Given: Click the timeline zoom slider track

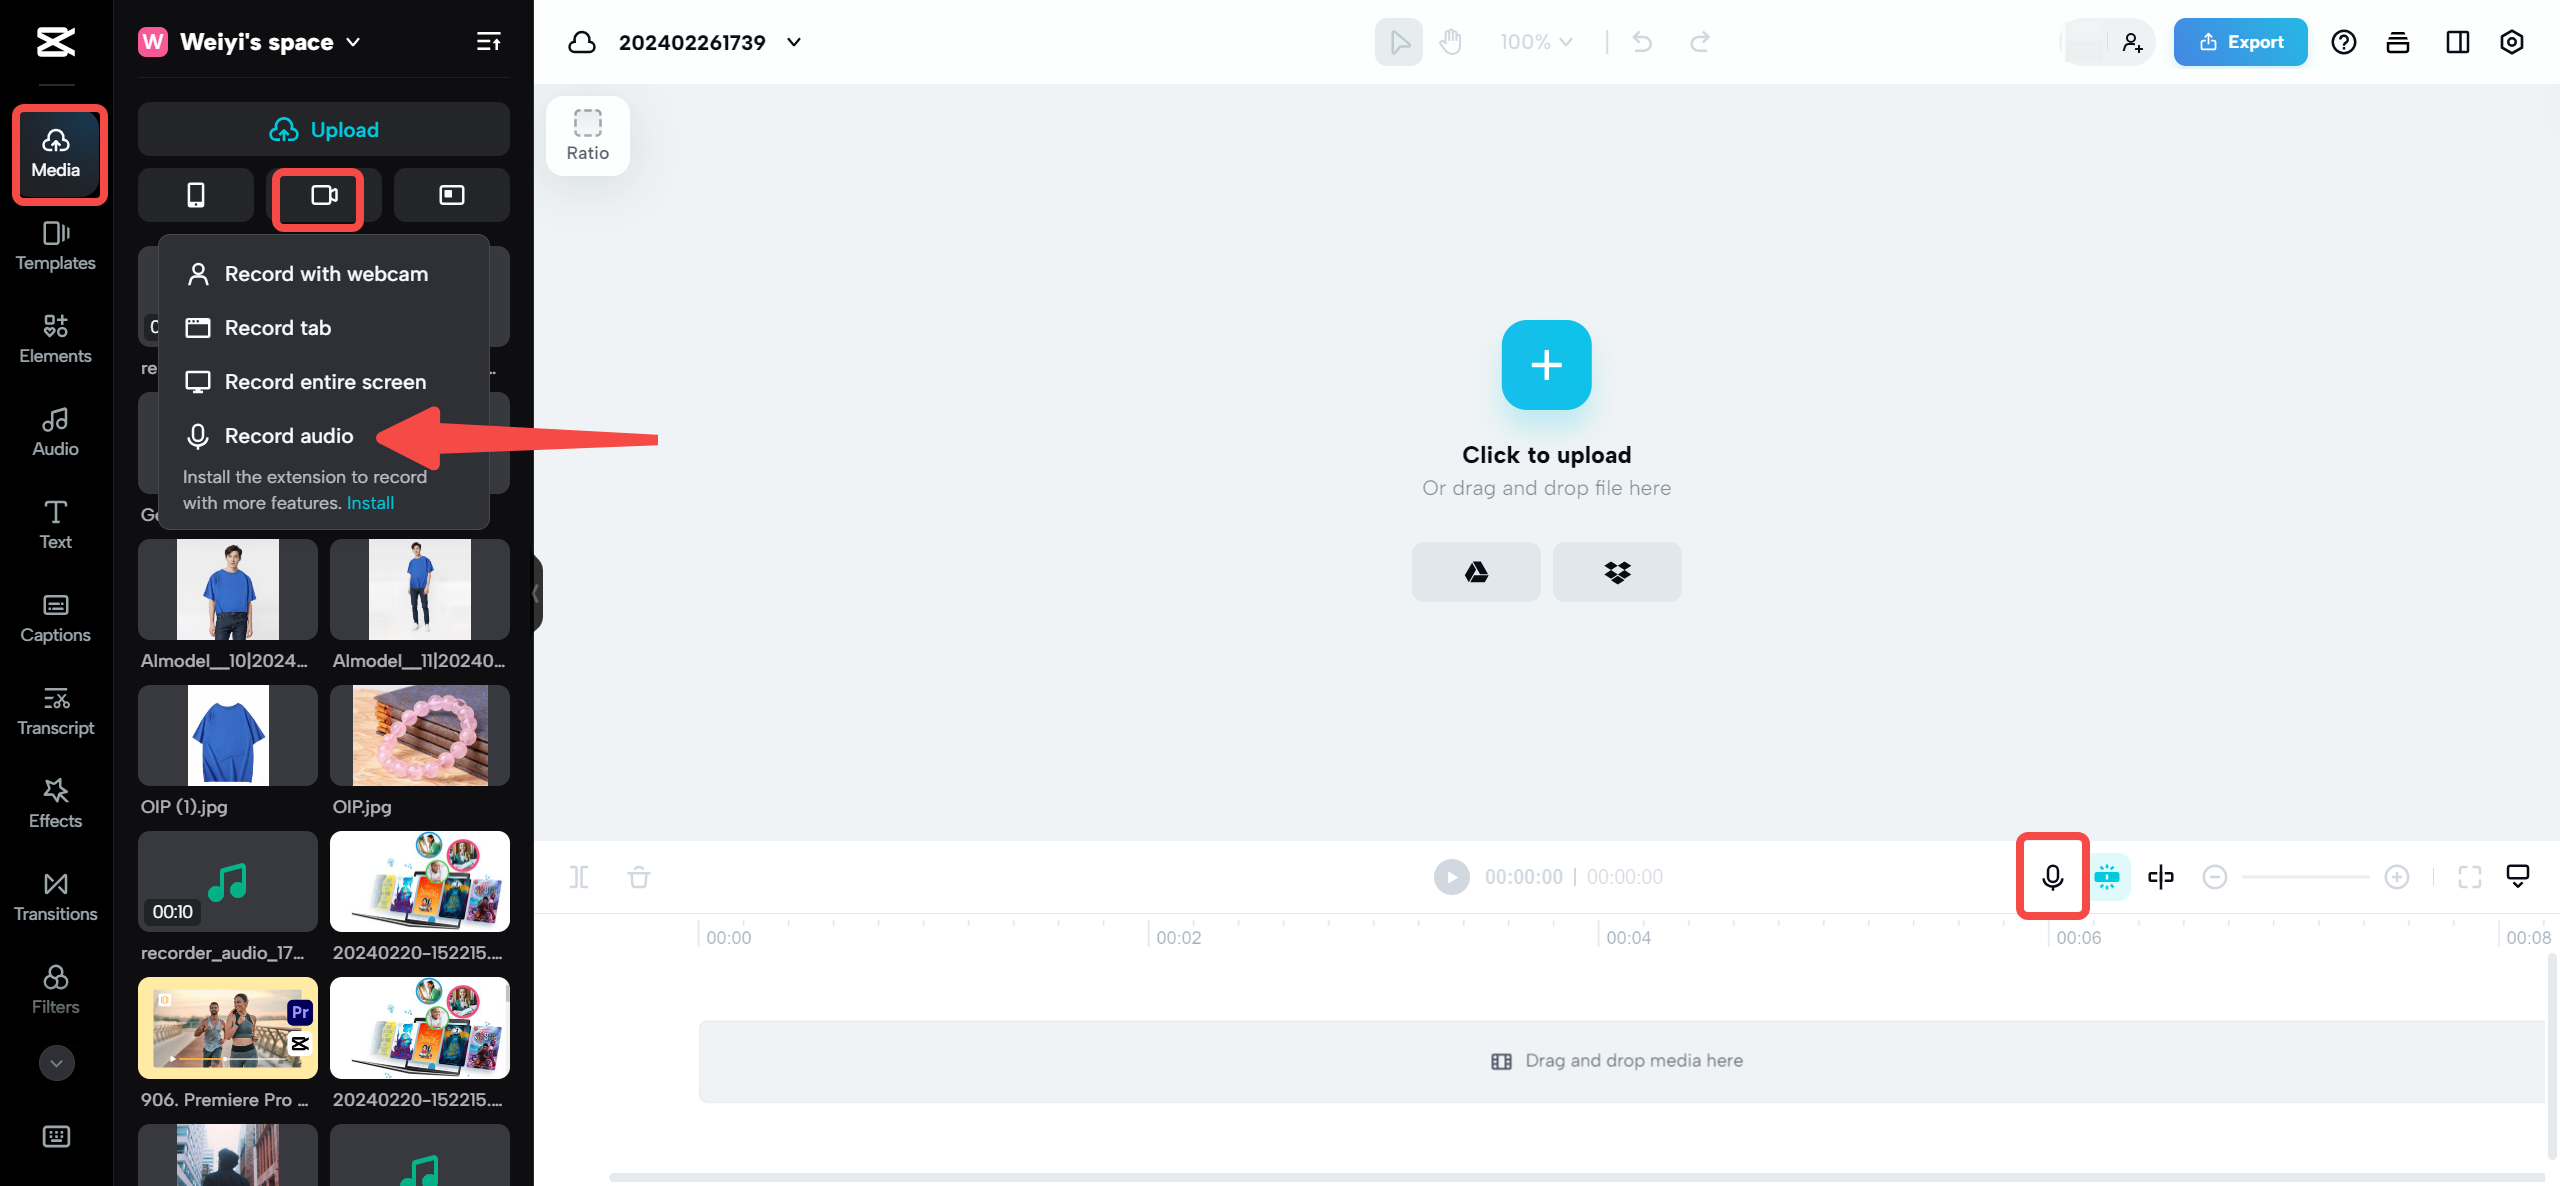Looking at the screenshot, I should [2305, 877].
